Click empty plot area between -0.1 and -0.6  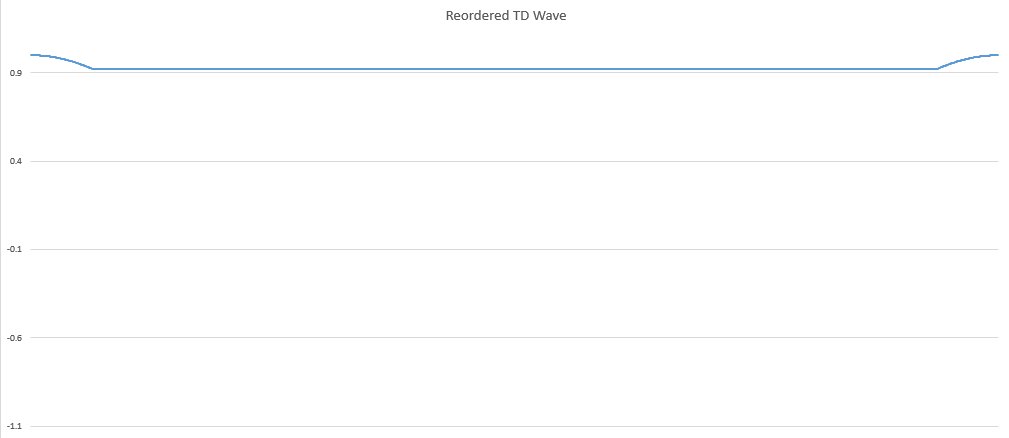500,293
